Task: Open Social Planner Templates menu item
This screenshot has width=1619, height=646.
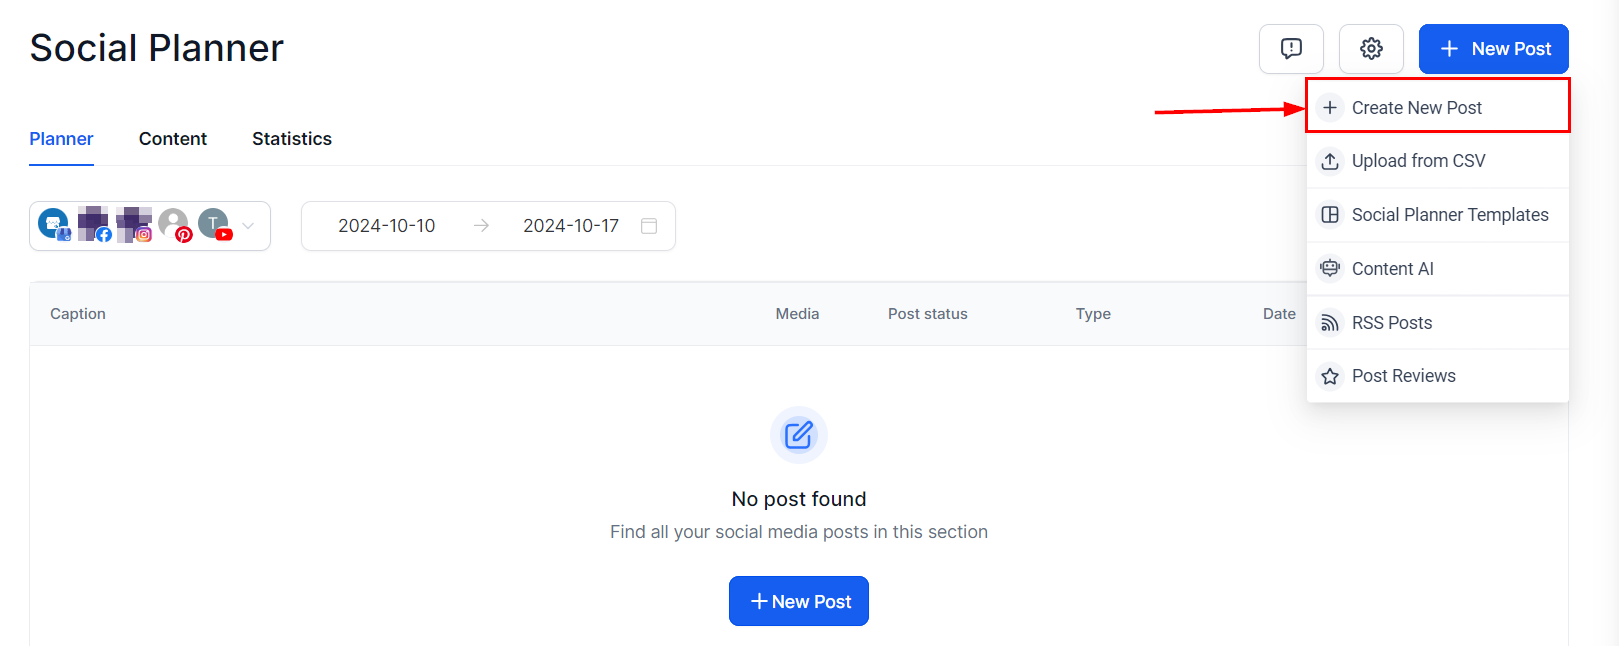Action: (x=1449, y=215)
